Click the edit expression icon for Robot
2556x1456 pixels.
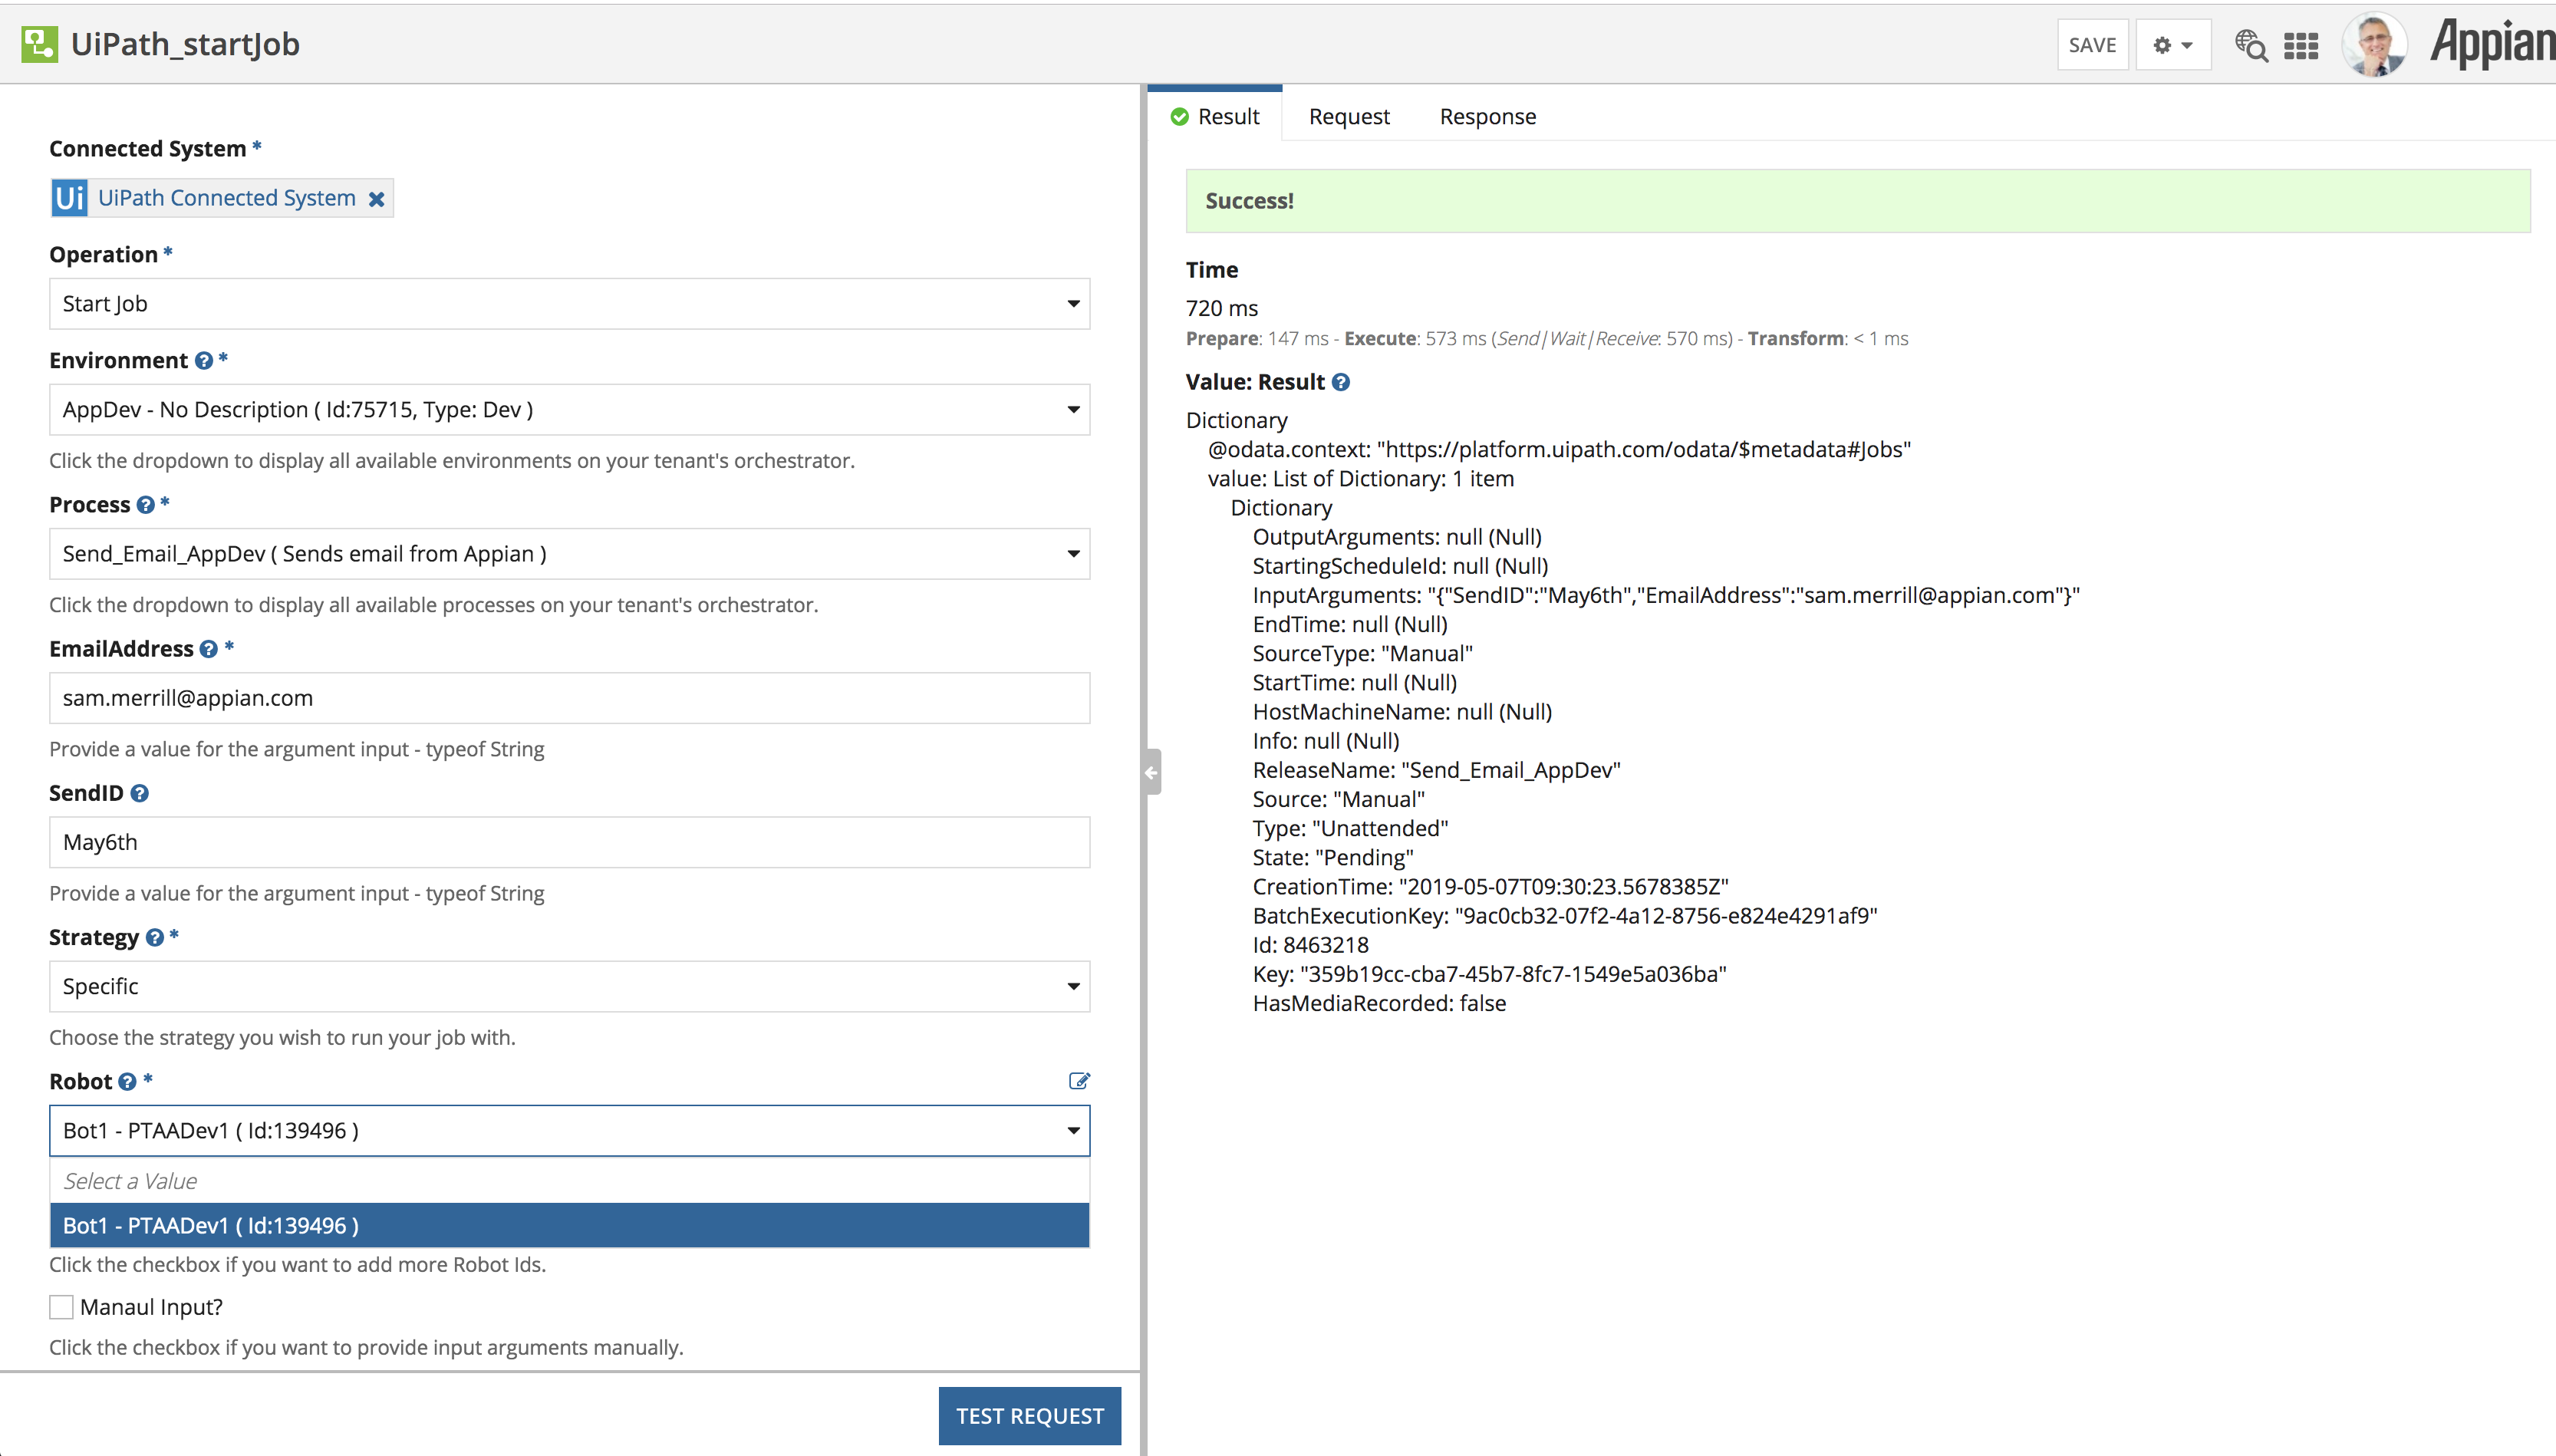point(1079,1081)
